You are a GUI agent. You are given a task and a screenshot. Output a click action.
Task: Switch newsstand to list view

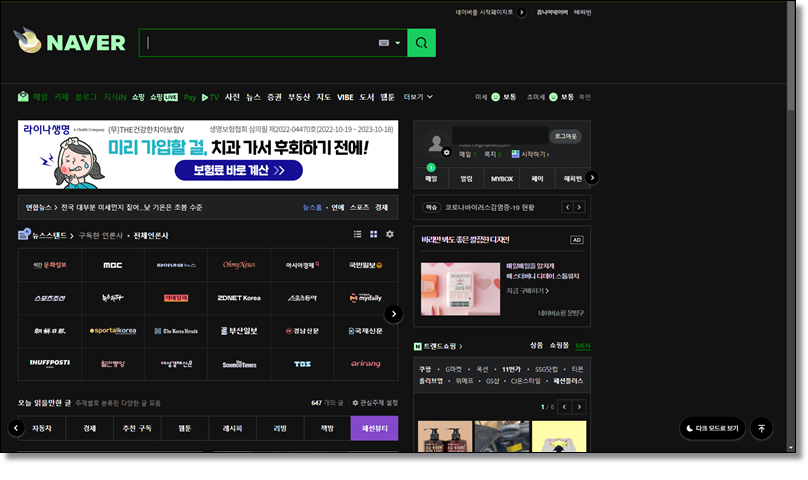pos(358,234)
